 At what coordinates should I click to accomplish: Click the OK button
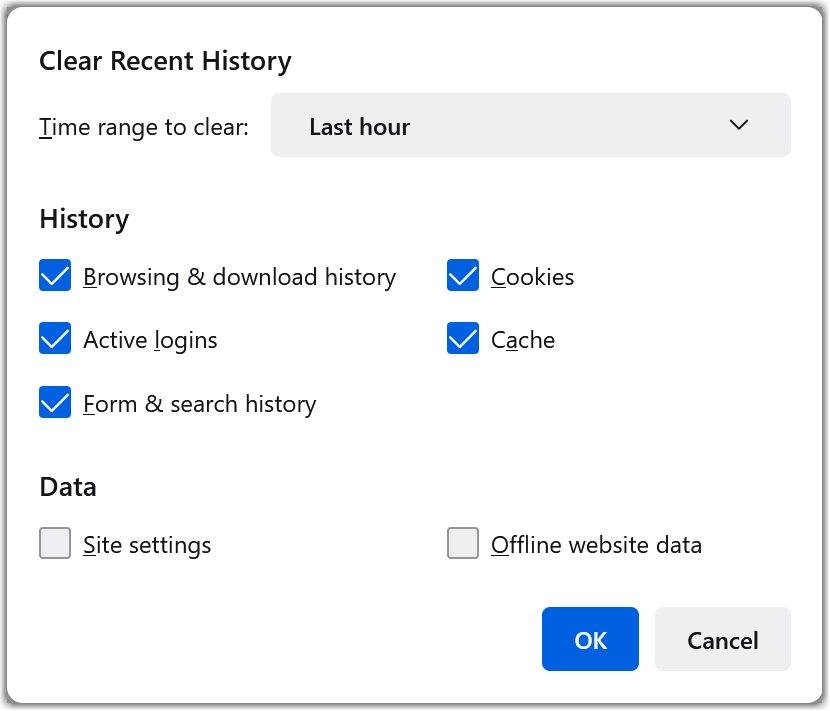pyautogui.click(x=590, y=639)
